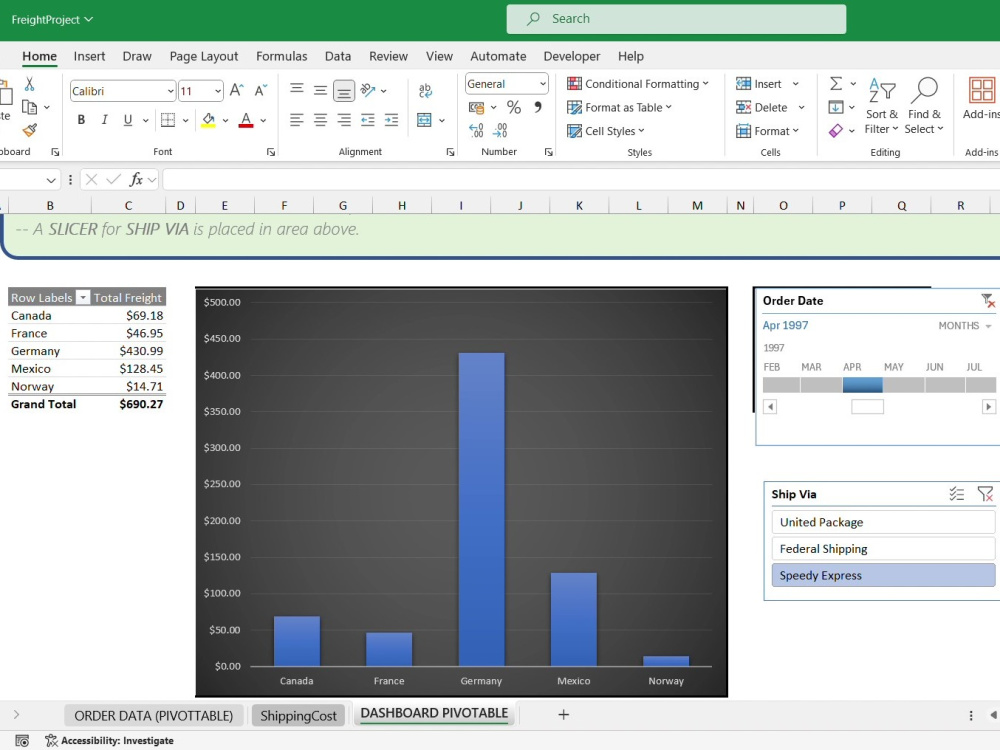Open the Page Layout ribbon tab
Screen dimensions: 1000x750
point(203,56)
